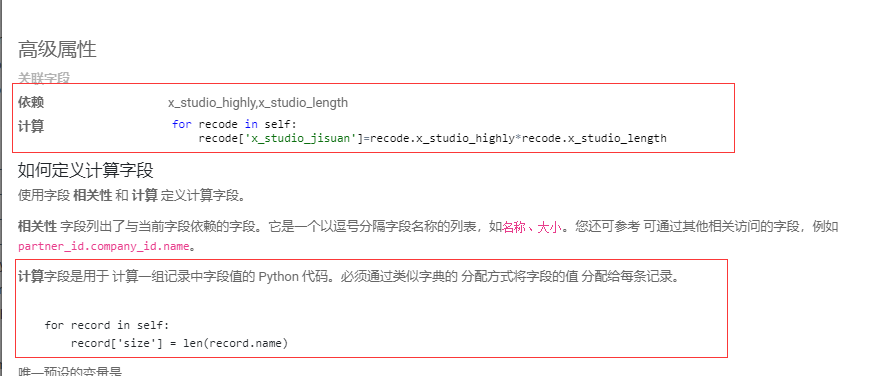Select the 计算 field label beside code editor
Viewport: 873px width, 376px height.
click(x=31, y=126)
